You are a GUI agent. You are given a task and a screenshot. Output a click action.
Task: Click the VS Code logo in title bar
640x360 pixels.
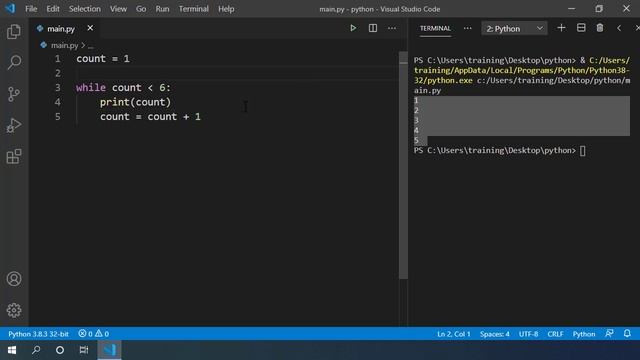[x=10, y=8]
